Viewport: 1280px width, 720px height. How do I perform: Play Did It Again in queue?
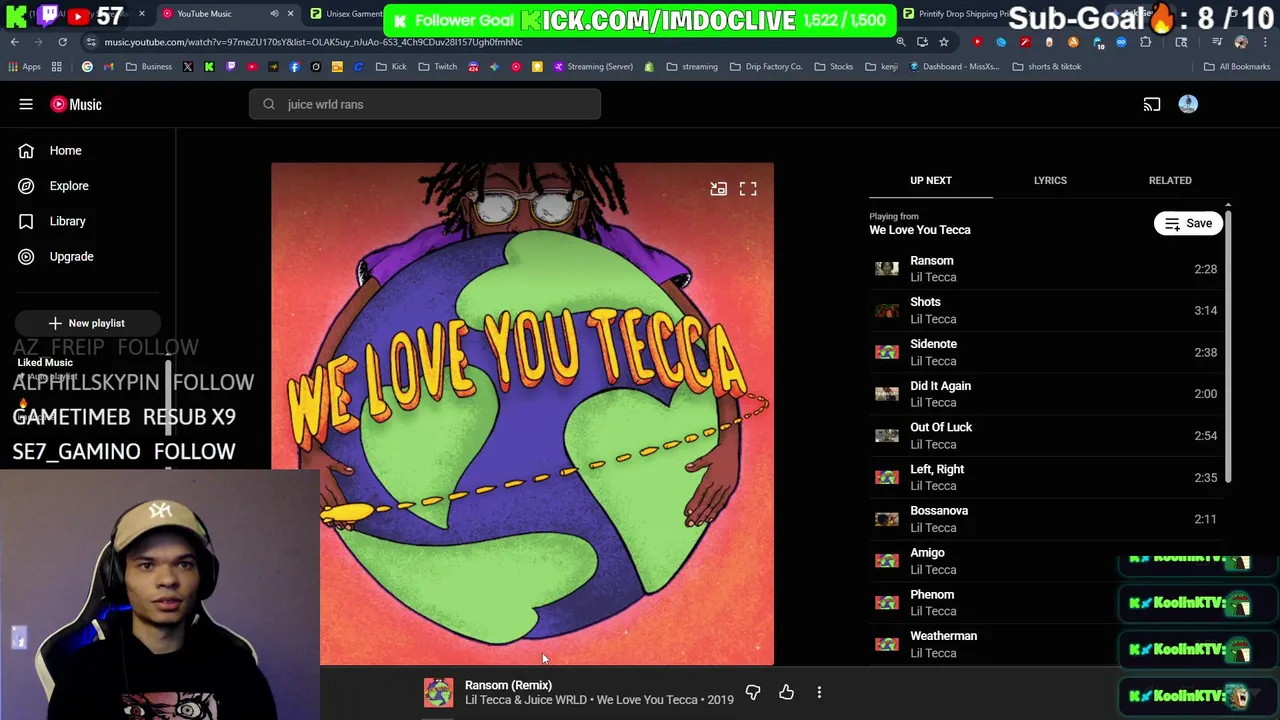tap(1046, 394)
